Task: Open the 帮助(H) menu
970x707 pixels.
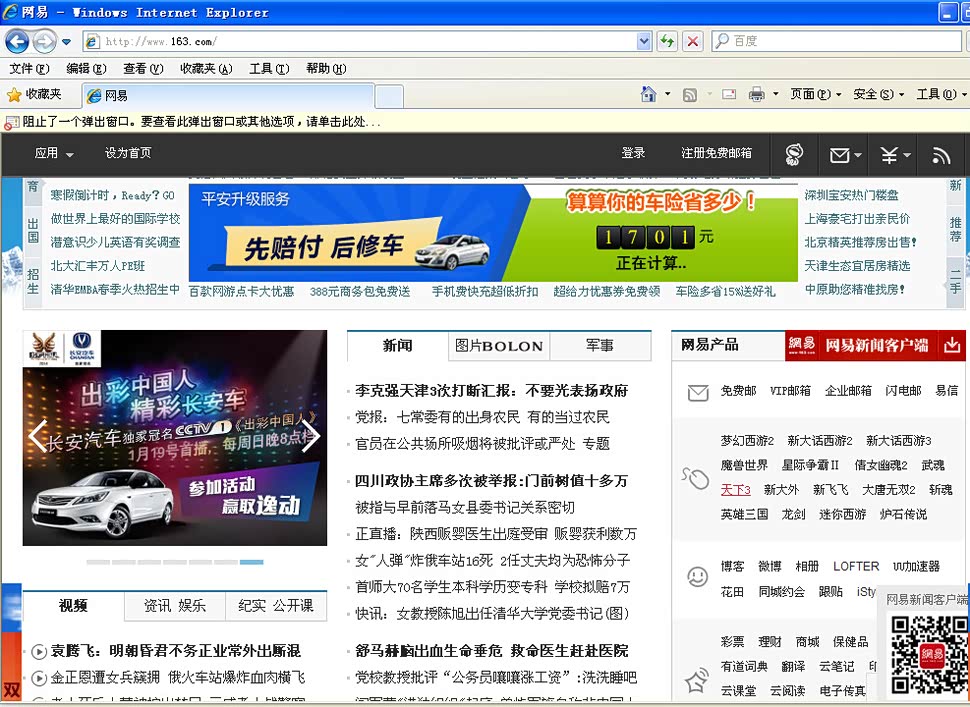Action: [x=326, y=69]
